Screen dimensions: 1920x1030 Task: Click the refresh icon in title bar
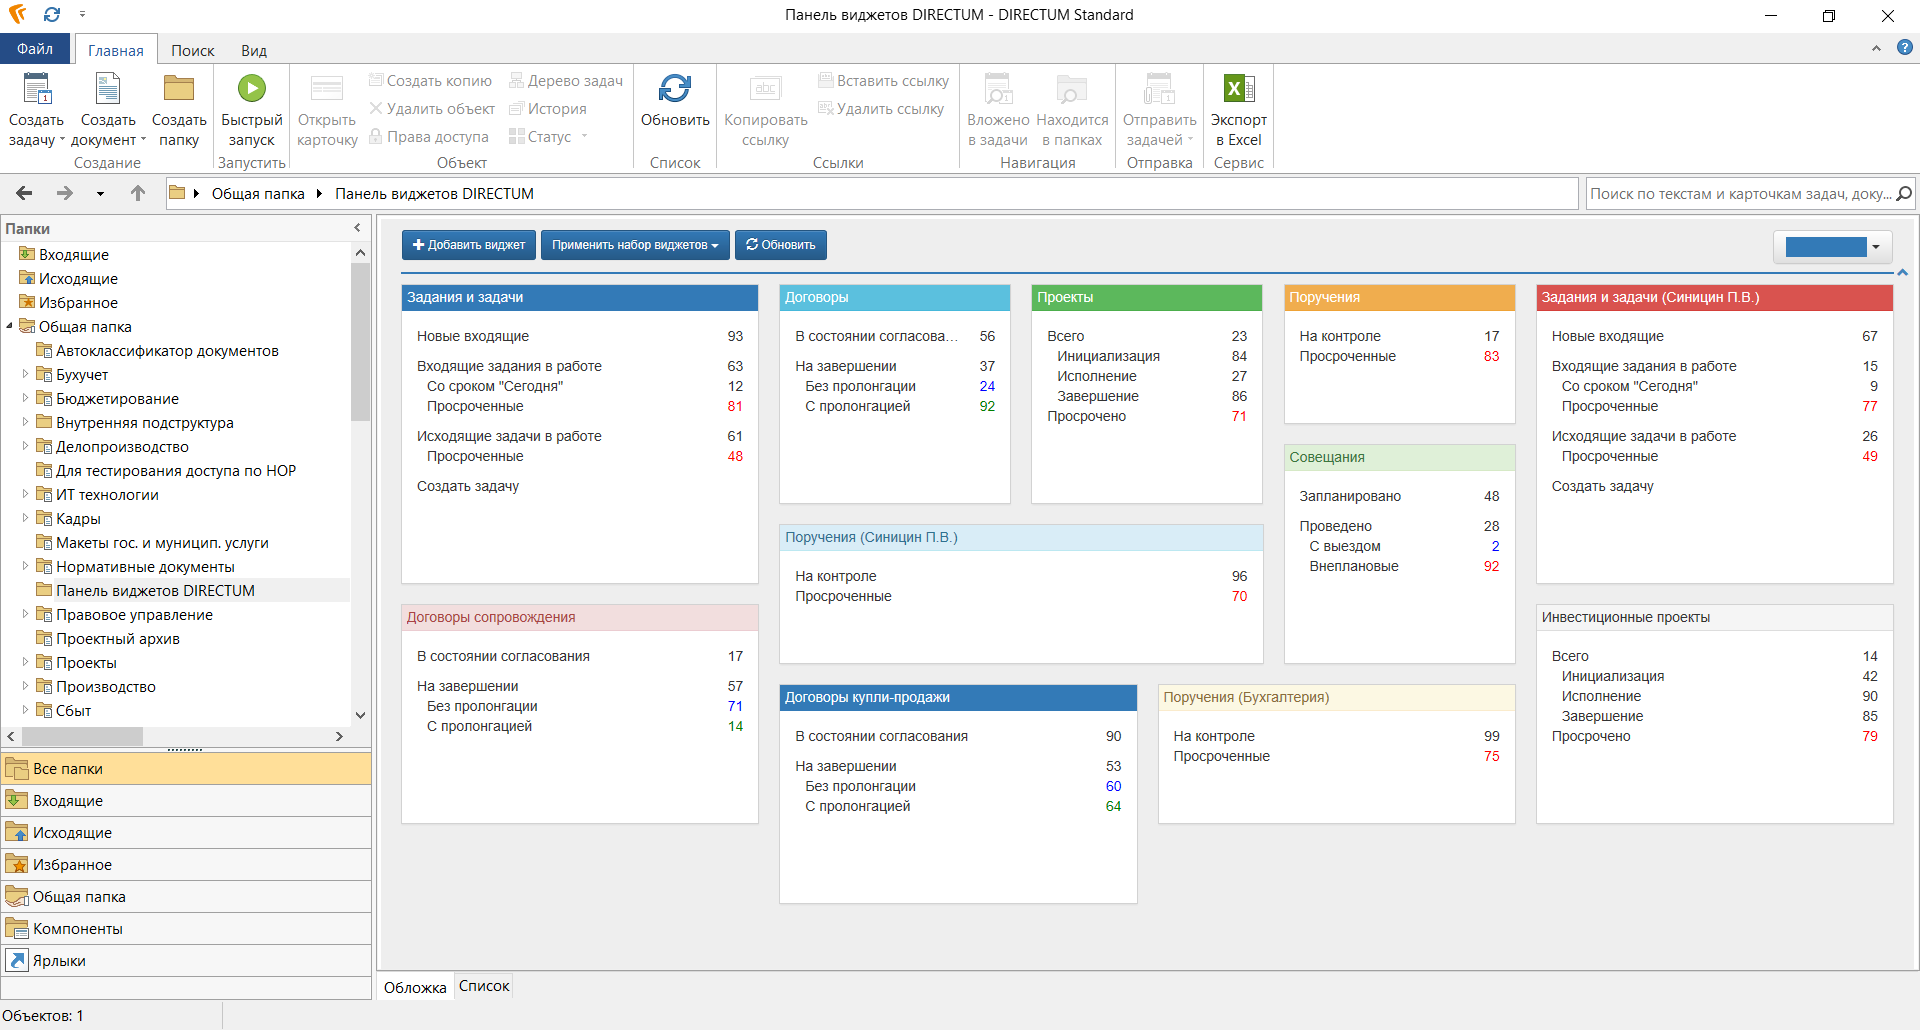[52, 14]
